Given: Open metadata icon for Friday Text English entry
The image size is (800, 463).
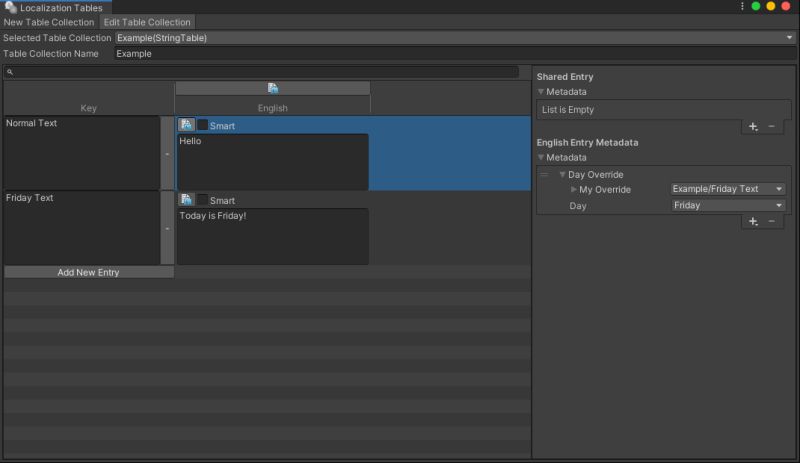Looking at the screenshot, I should click(x=186, y=200).
